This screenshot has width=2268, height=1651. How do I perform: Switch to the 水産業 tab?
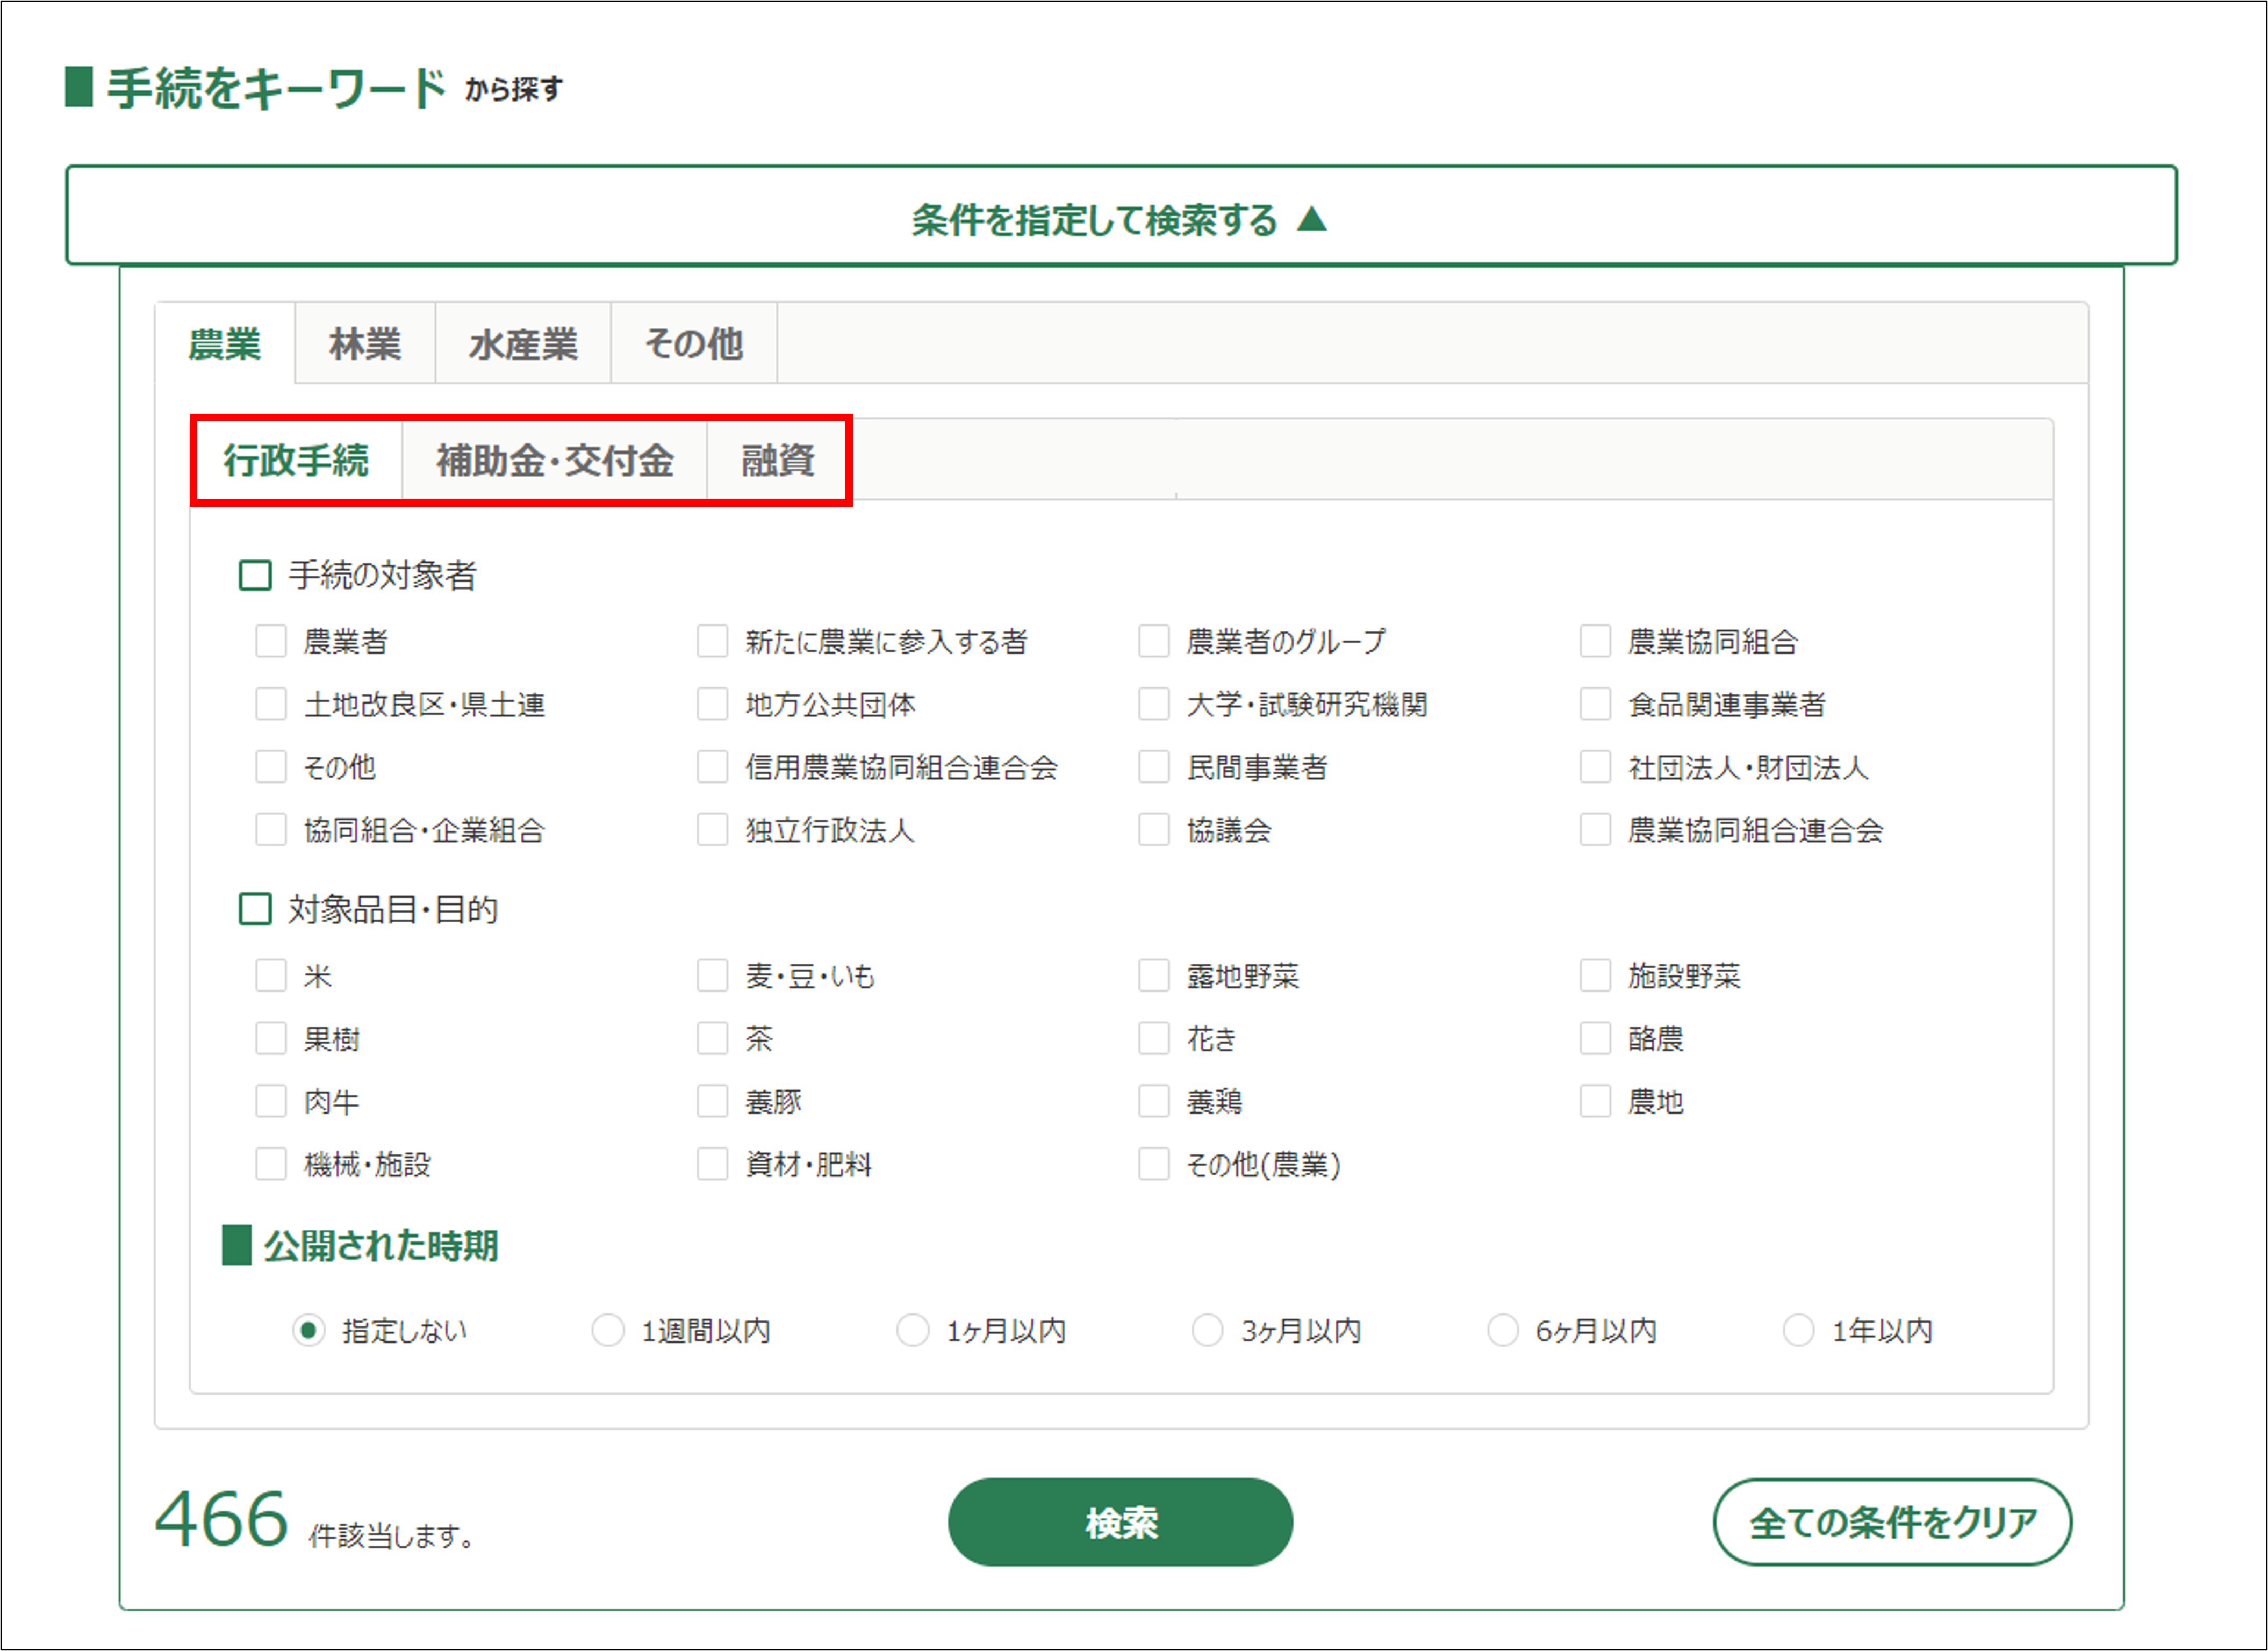[x=523, y=344]
